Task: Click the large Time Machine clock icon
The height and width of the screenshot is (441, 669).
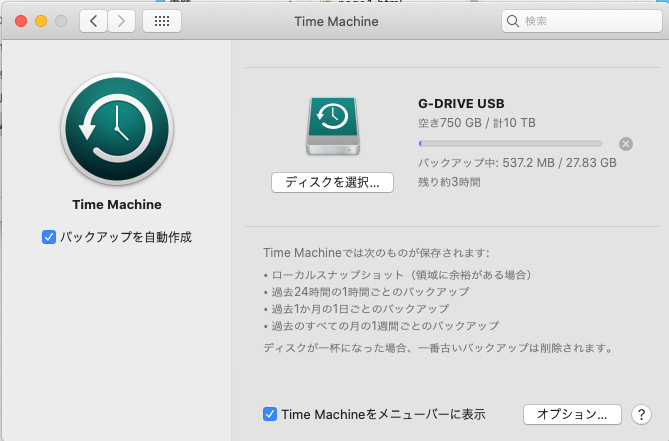Action: pos(117,129)
